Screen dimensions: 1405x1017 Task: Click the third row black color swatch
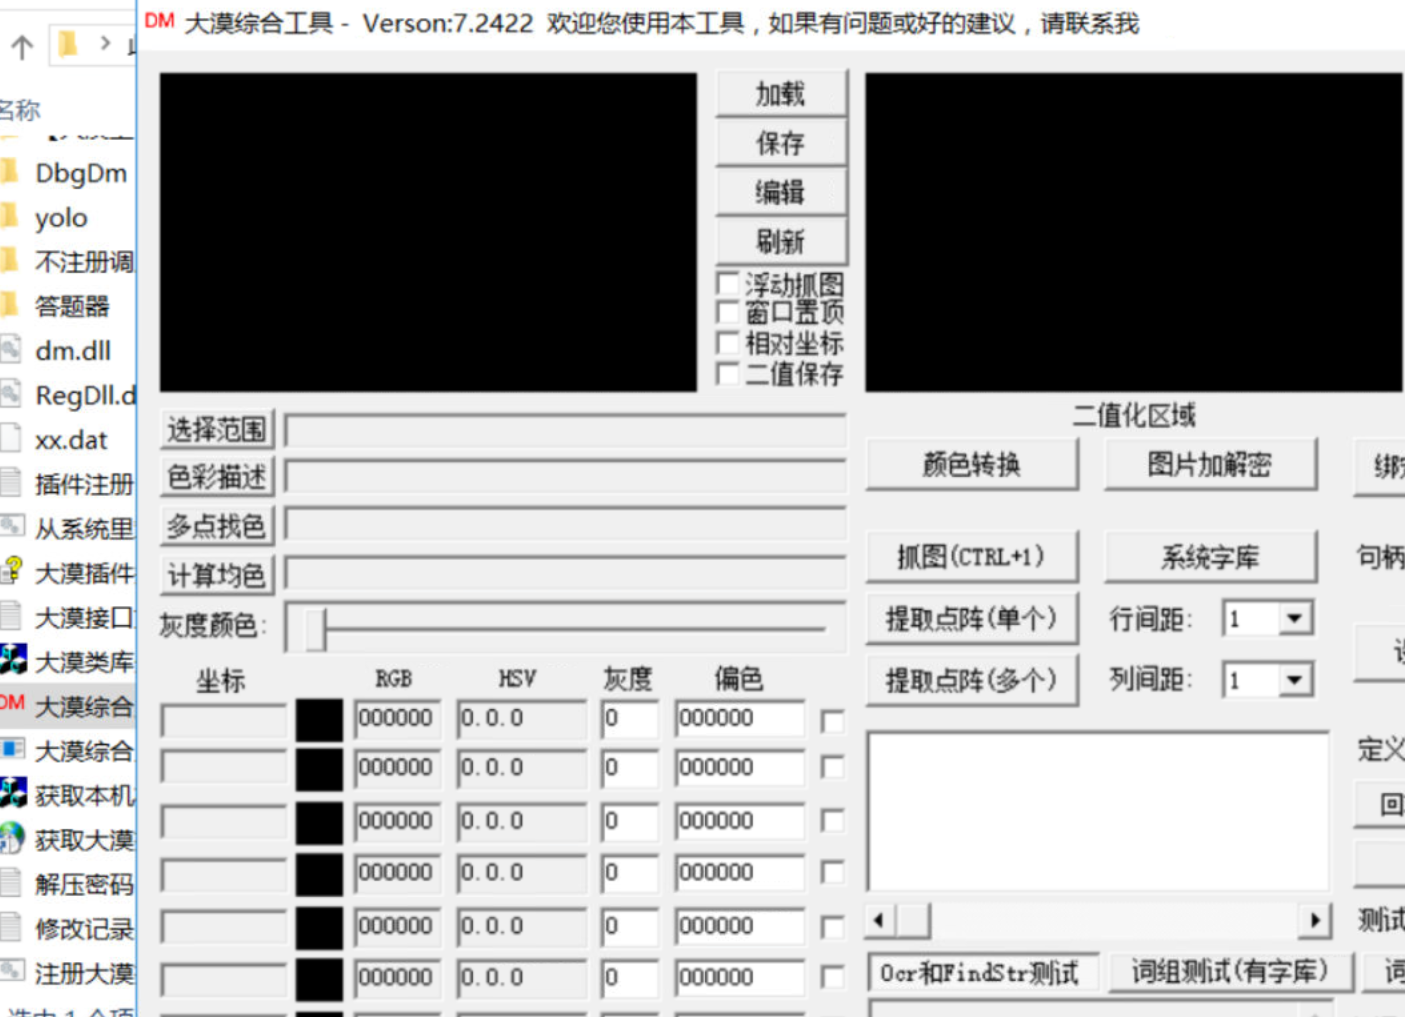(x=320, y=822)
